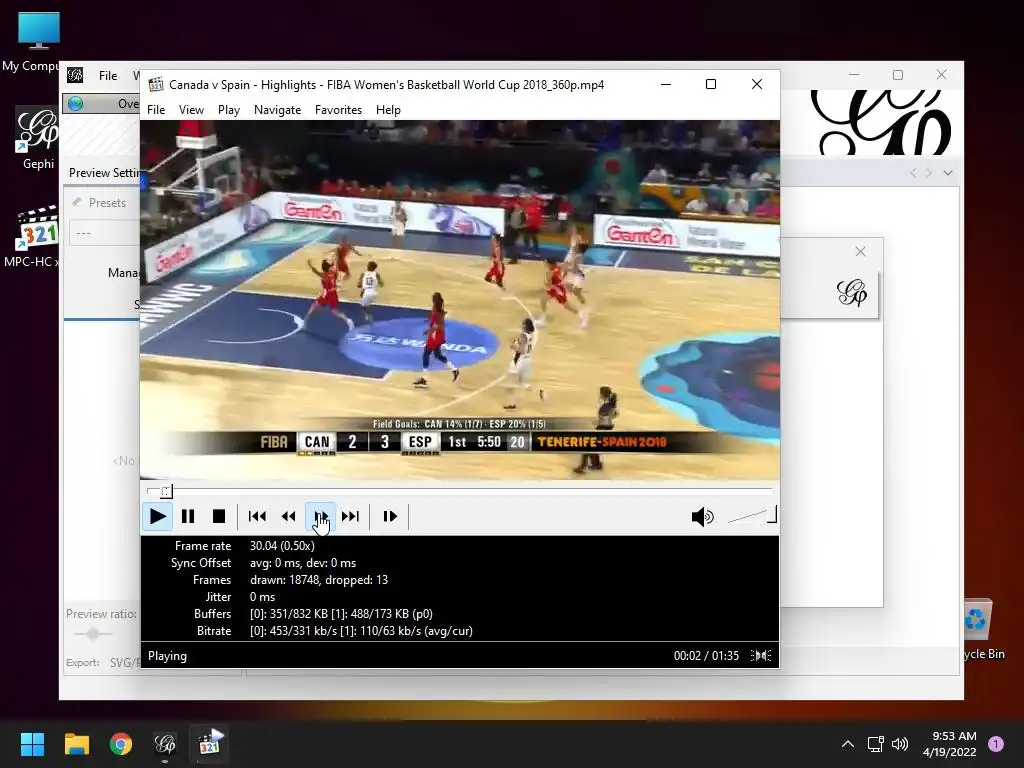Click the Playing status text
Screen dimensions: 1024x768
click(167, 656)
